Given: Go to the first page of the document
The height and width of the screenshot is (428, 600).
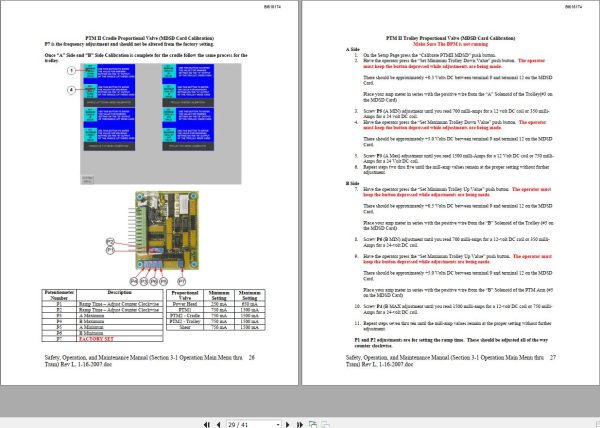Looking at the screenshot, I should [x=207, y=424].
